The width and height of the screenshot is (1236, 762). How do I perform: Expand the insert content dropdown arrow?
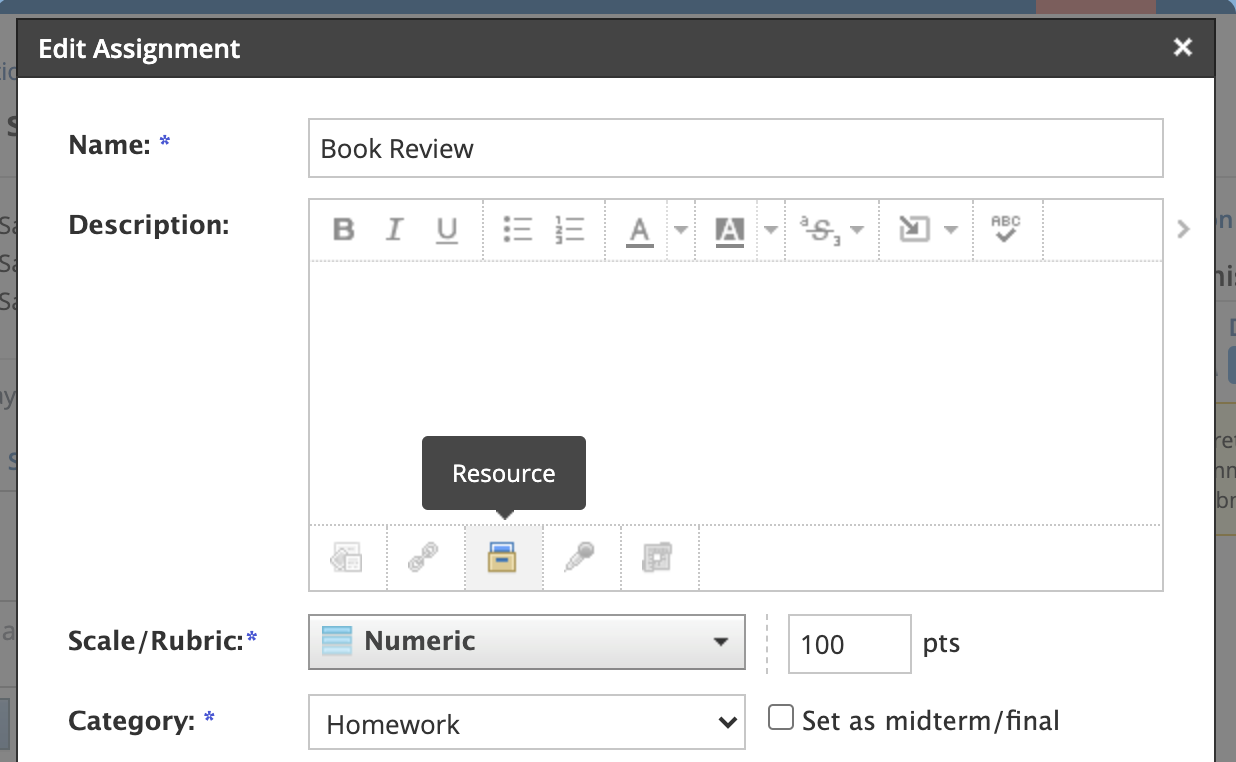click(x=950, y=230)
